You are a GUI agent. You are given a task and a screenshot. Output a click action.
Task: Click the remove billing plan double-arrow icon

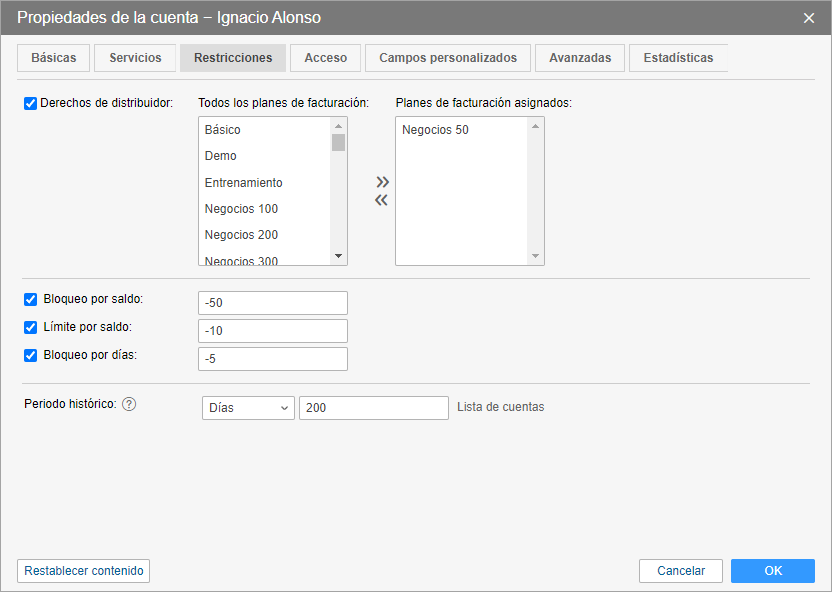tap(381, 200)
